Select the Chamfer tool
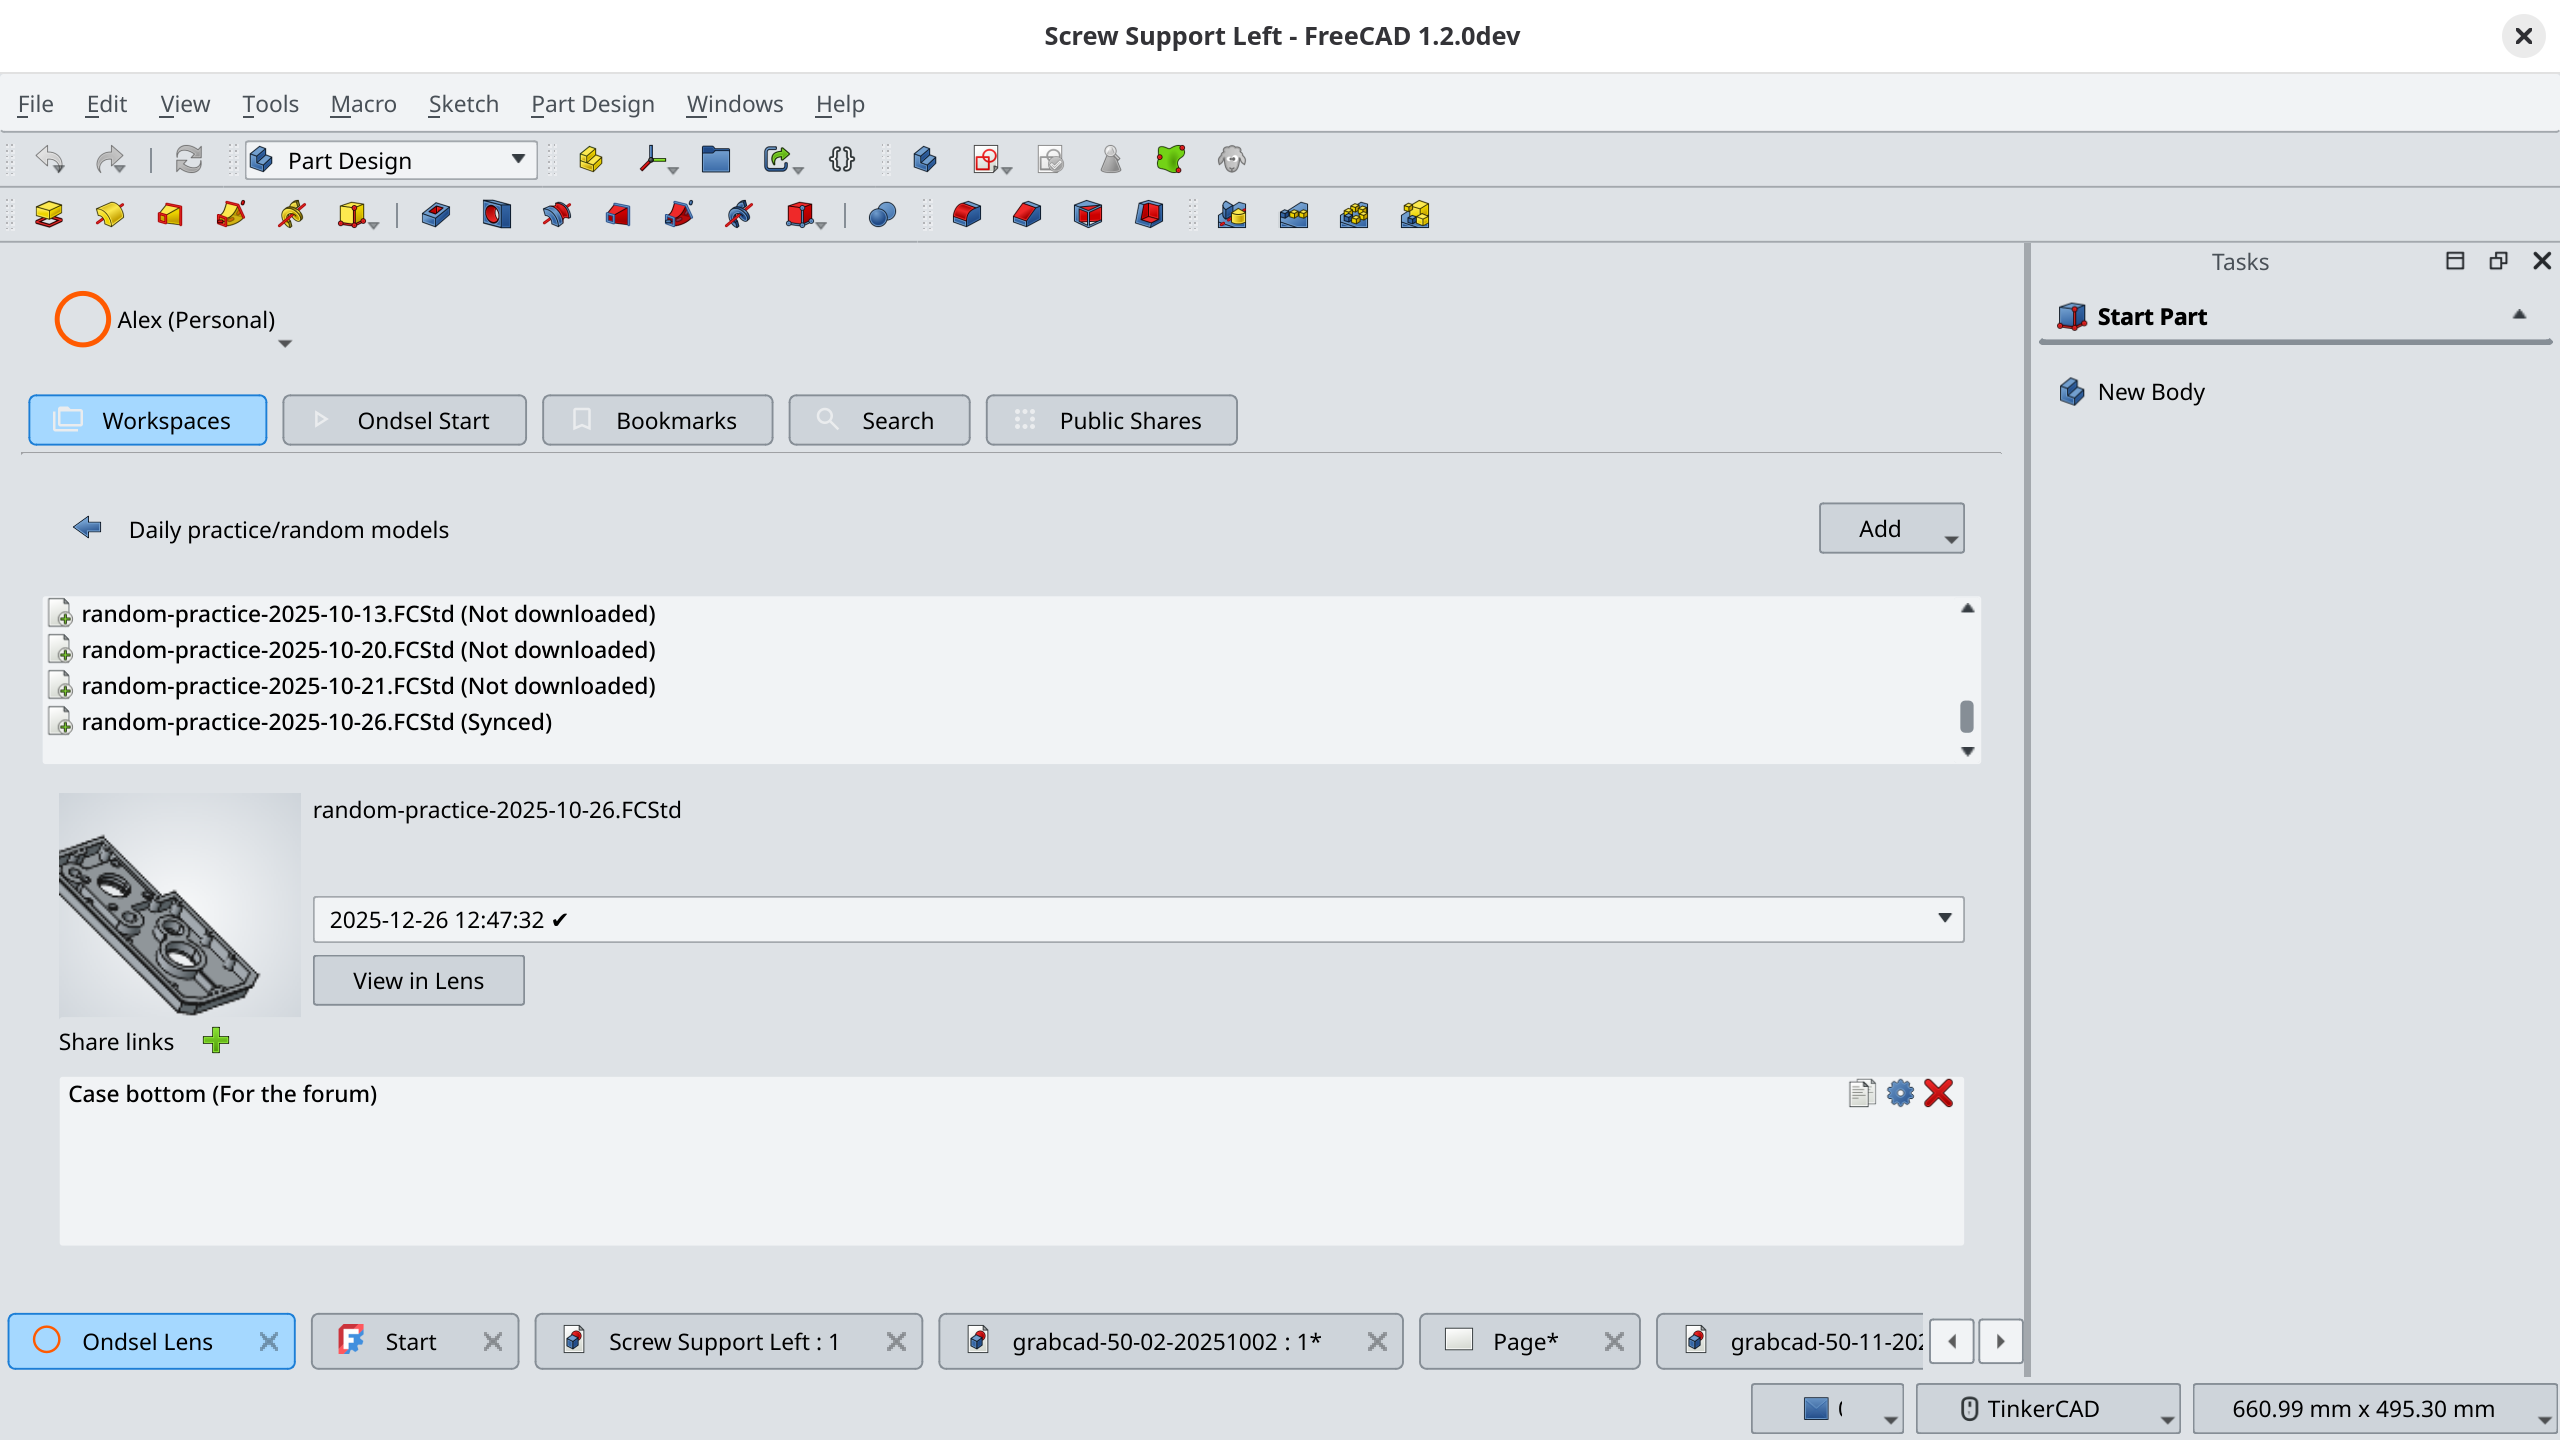 pyautogui.click(x=1027, y=215)
